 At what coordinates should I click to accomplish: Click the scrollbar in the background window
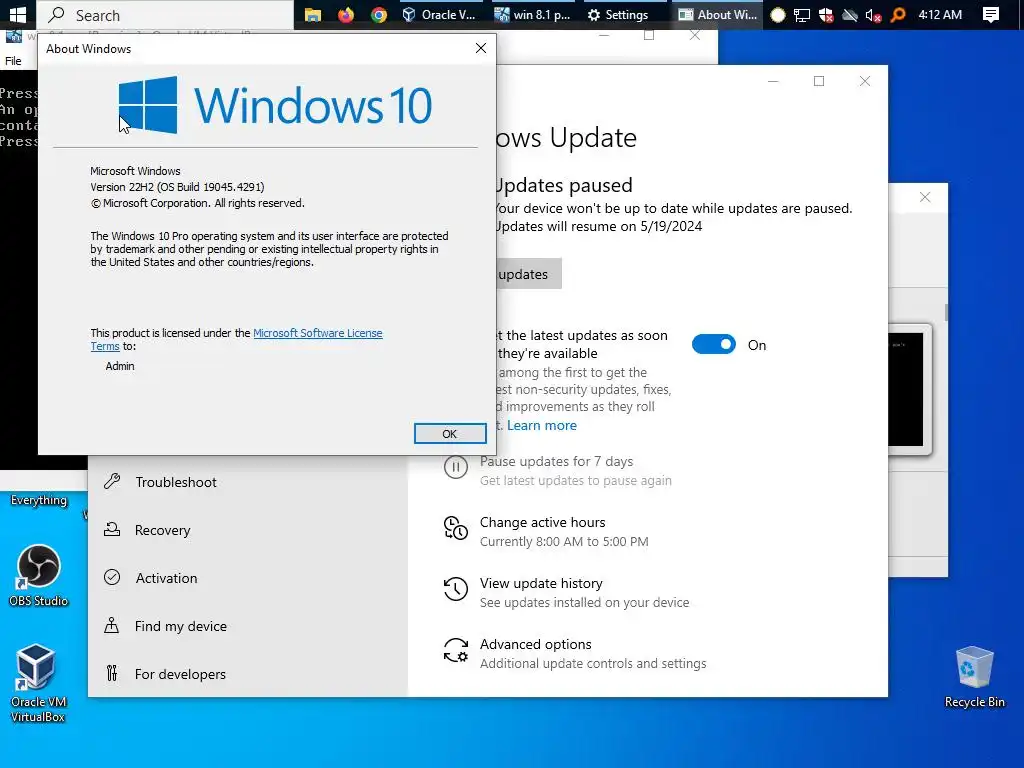tap(946, 312)
